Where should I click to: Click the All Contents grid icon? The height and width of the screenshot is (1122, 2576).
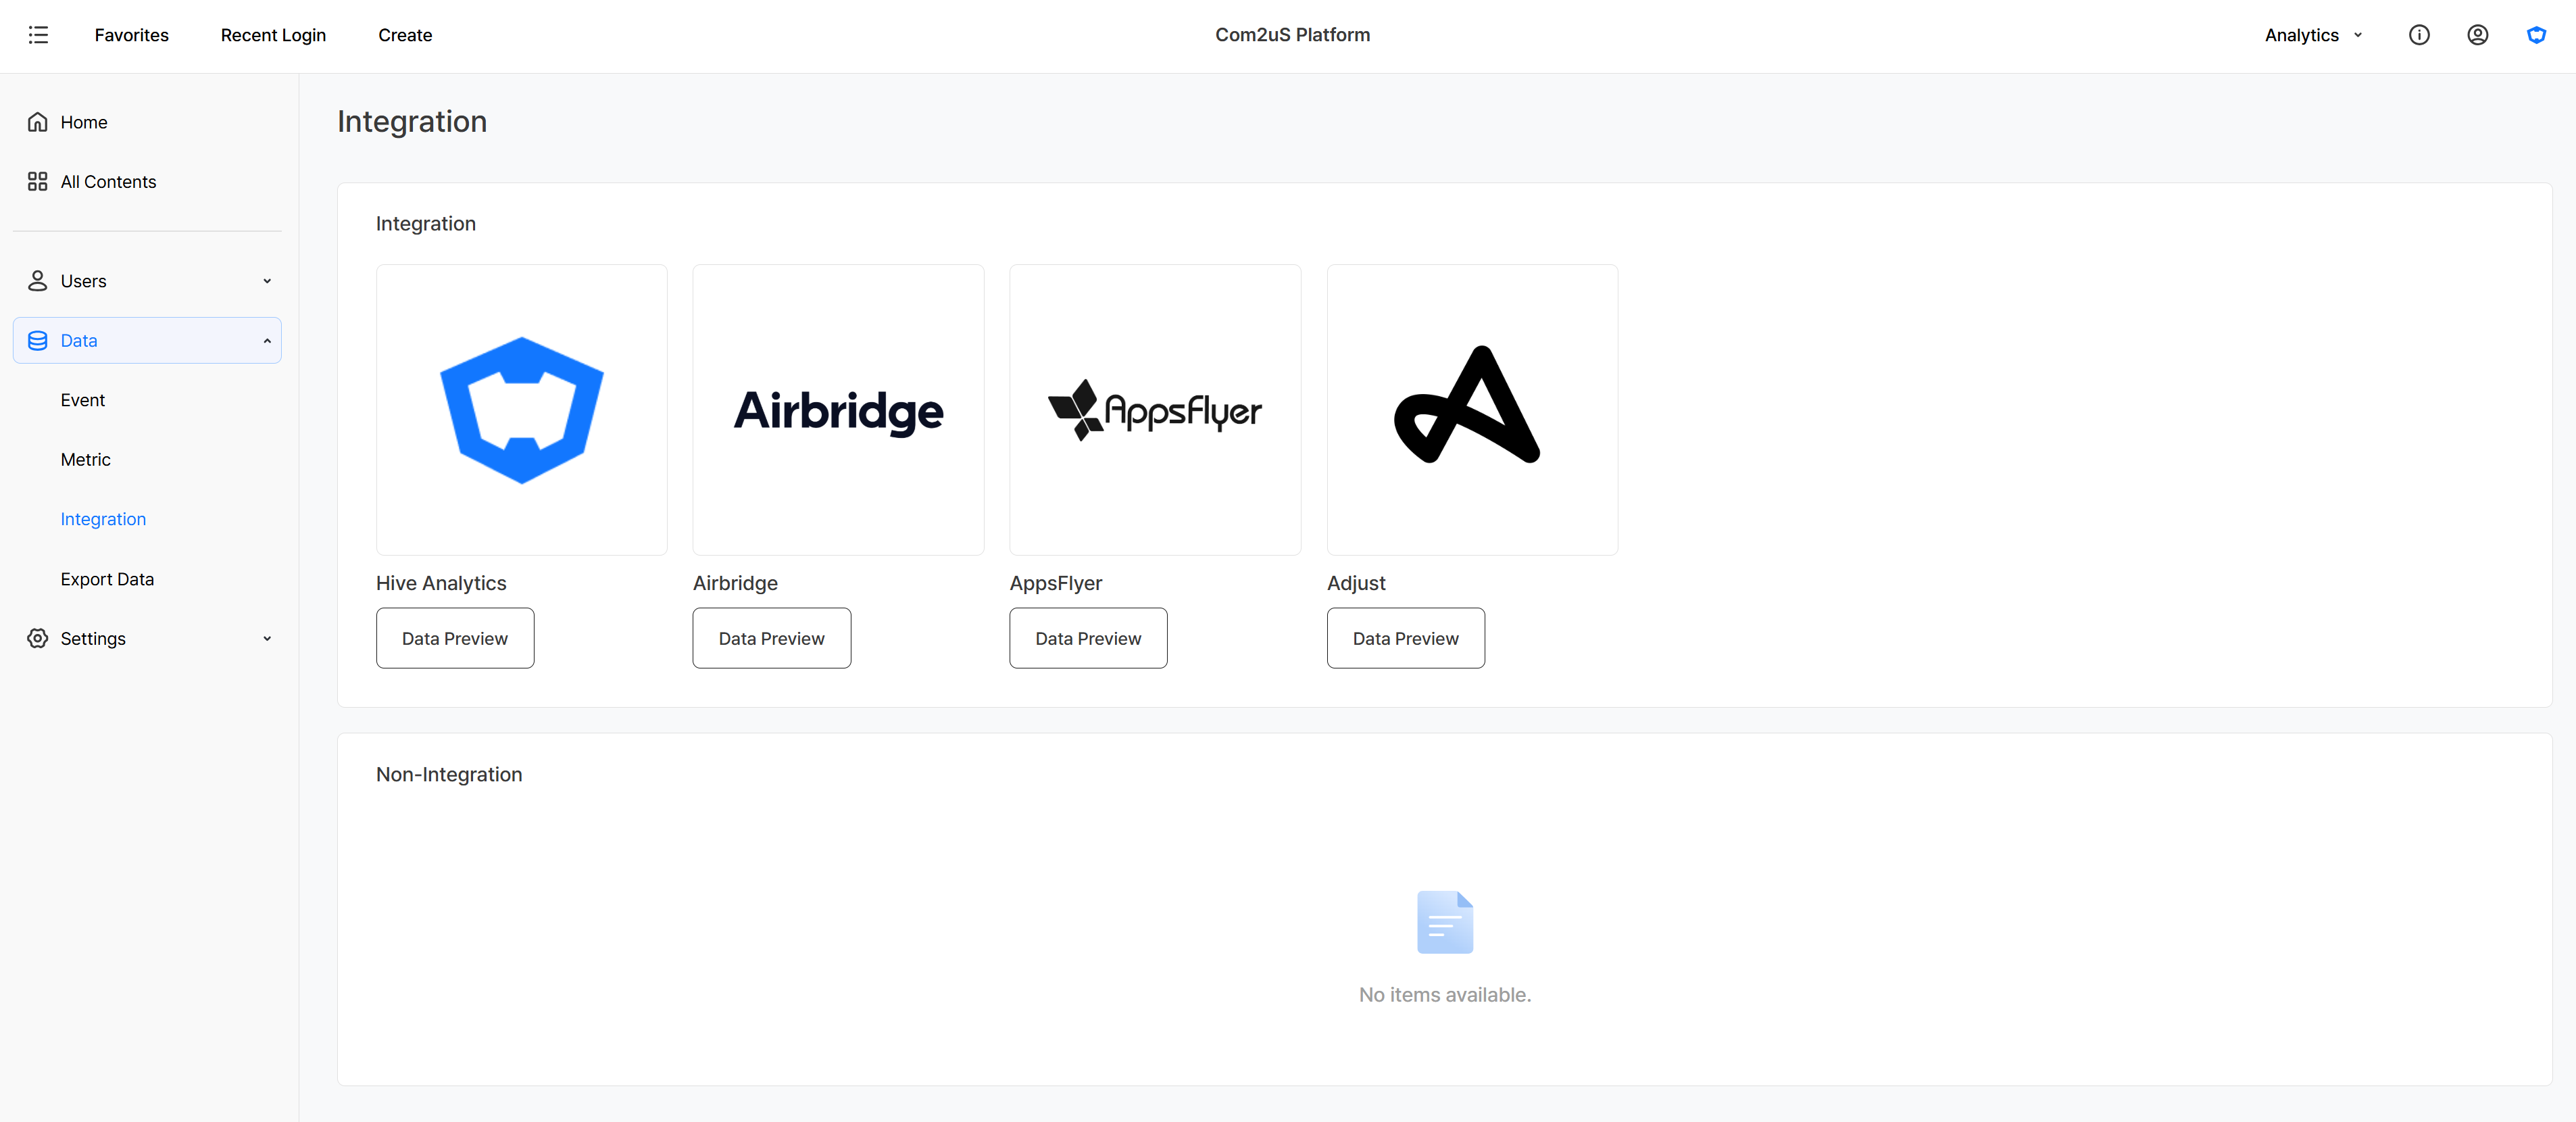tap(38, 181)
